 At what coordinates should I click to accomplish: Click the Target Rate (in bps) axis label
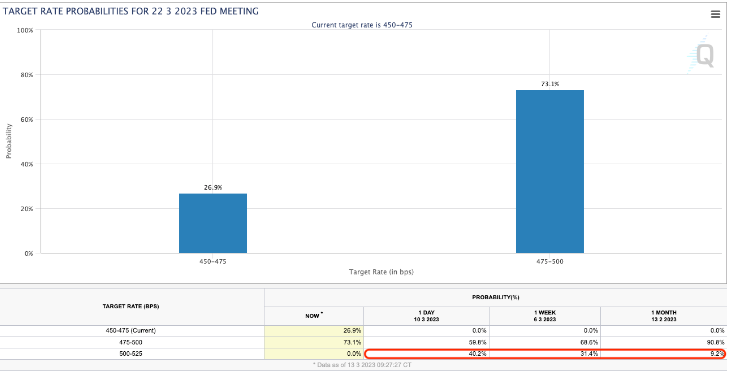pos(381,272)
